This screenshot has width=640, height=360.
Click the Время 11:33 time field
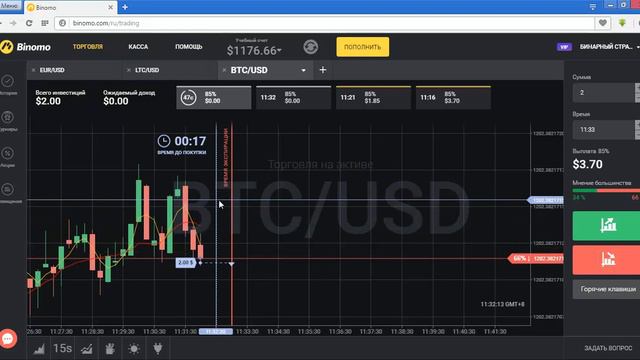pos(604,130)
